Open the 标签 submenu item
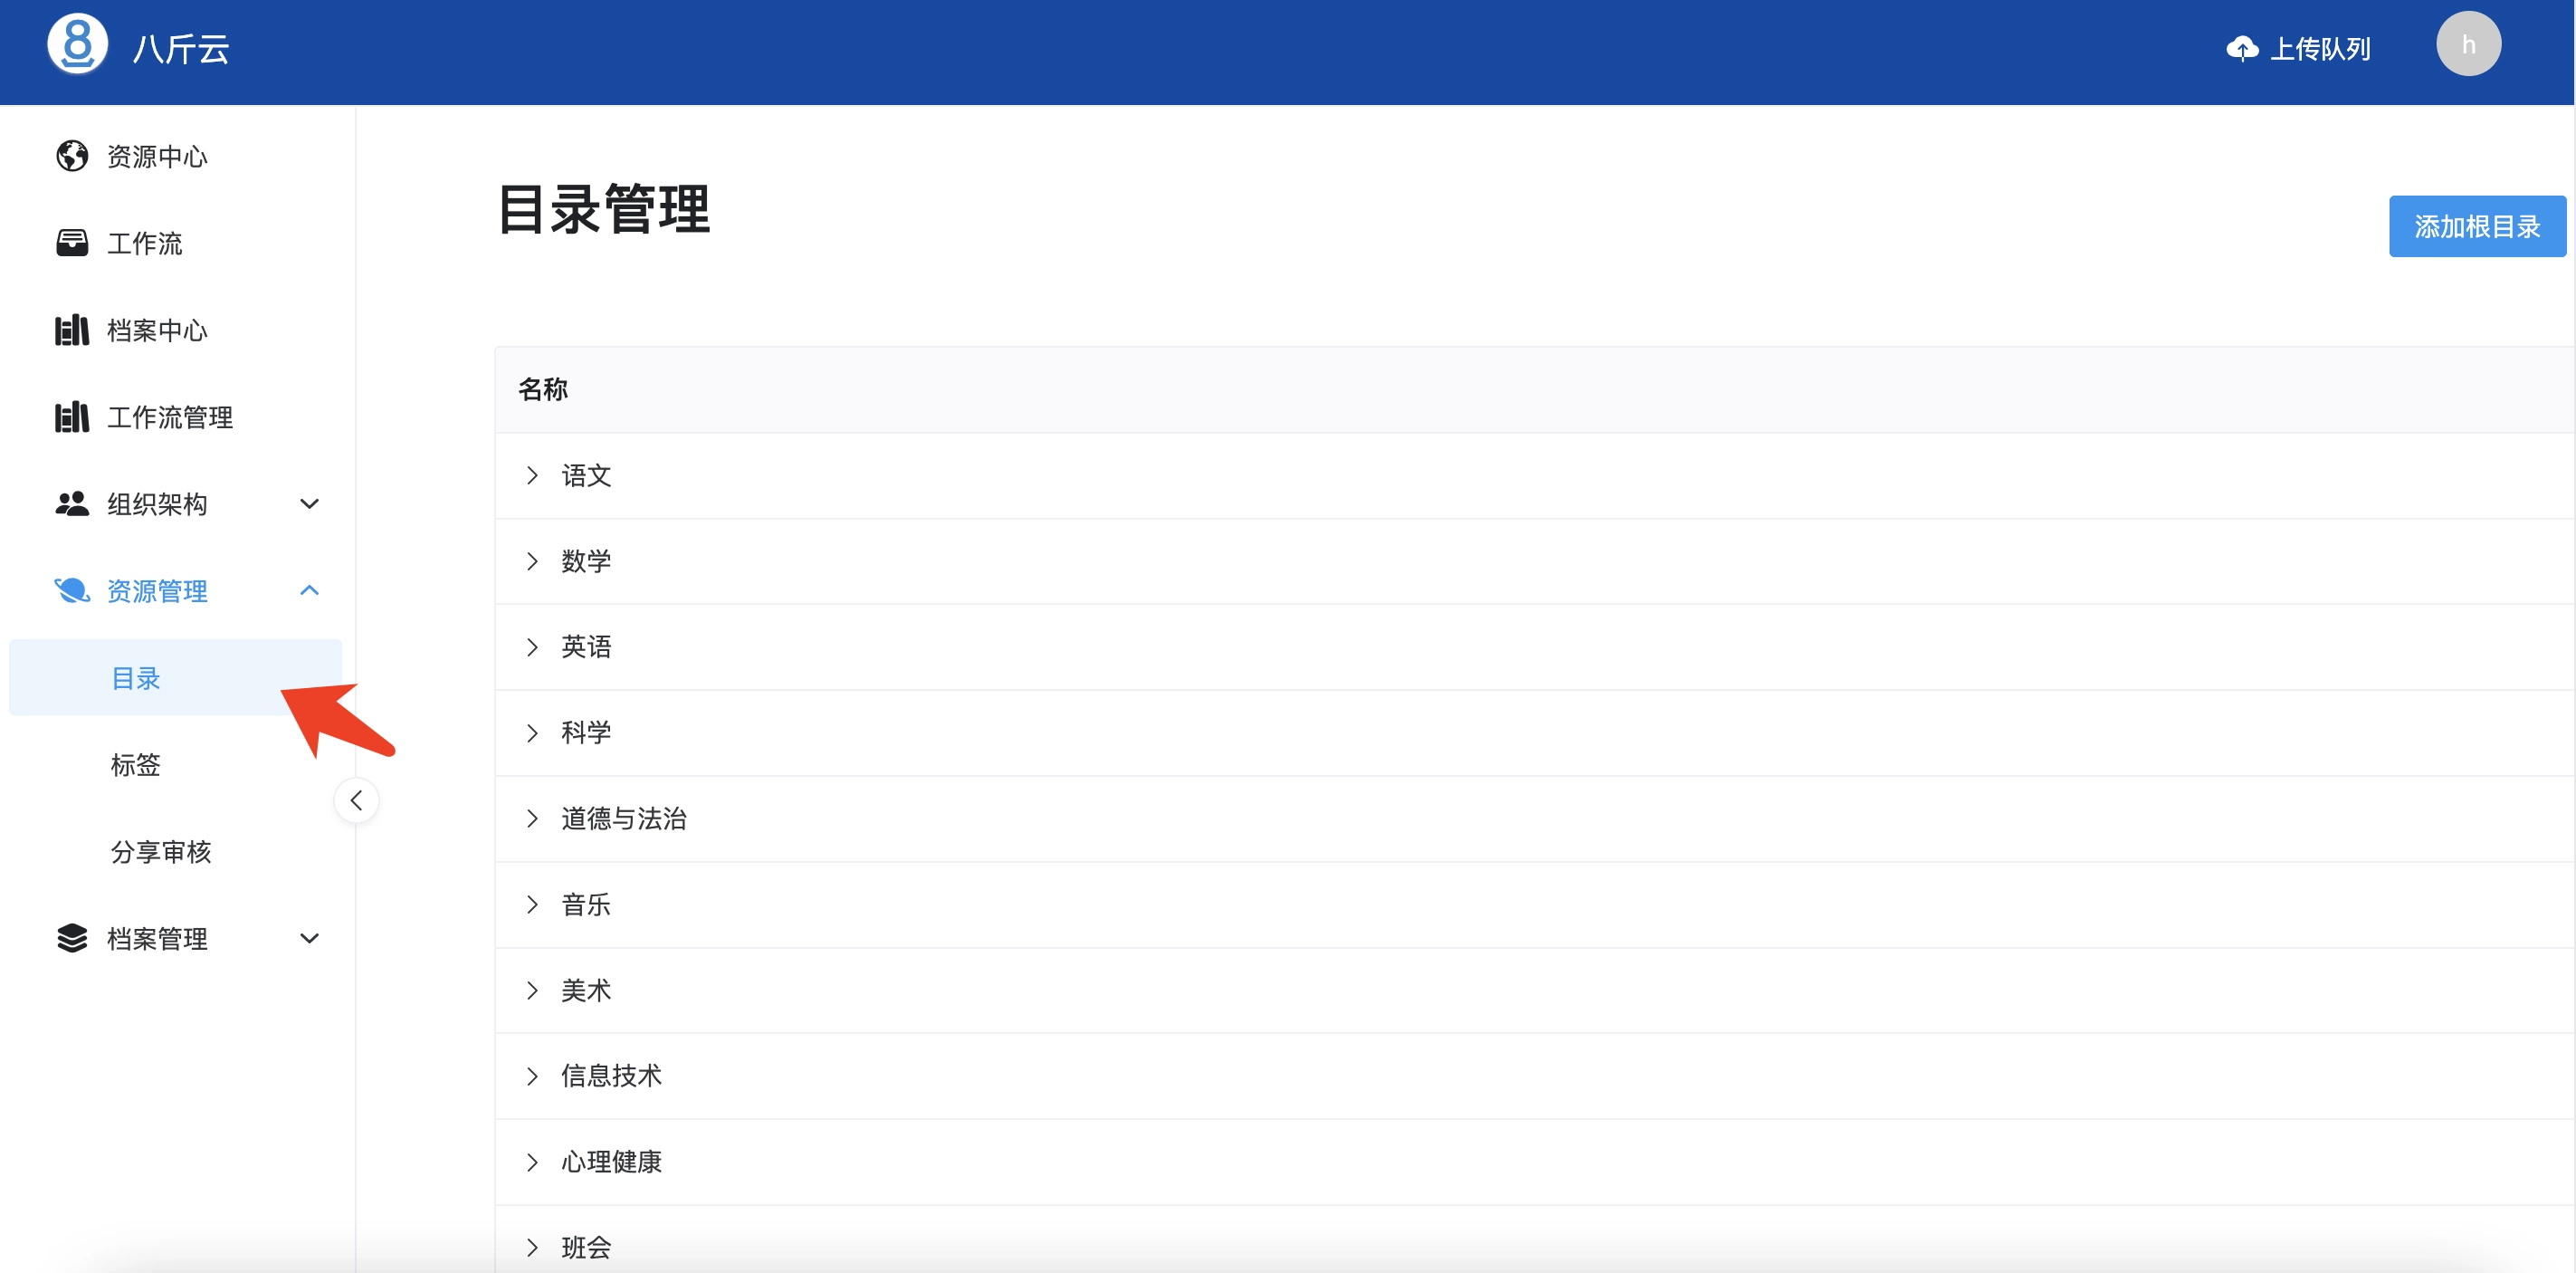This screenshot has height=1273, width=2576. [x=136, y=765]
